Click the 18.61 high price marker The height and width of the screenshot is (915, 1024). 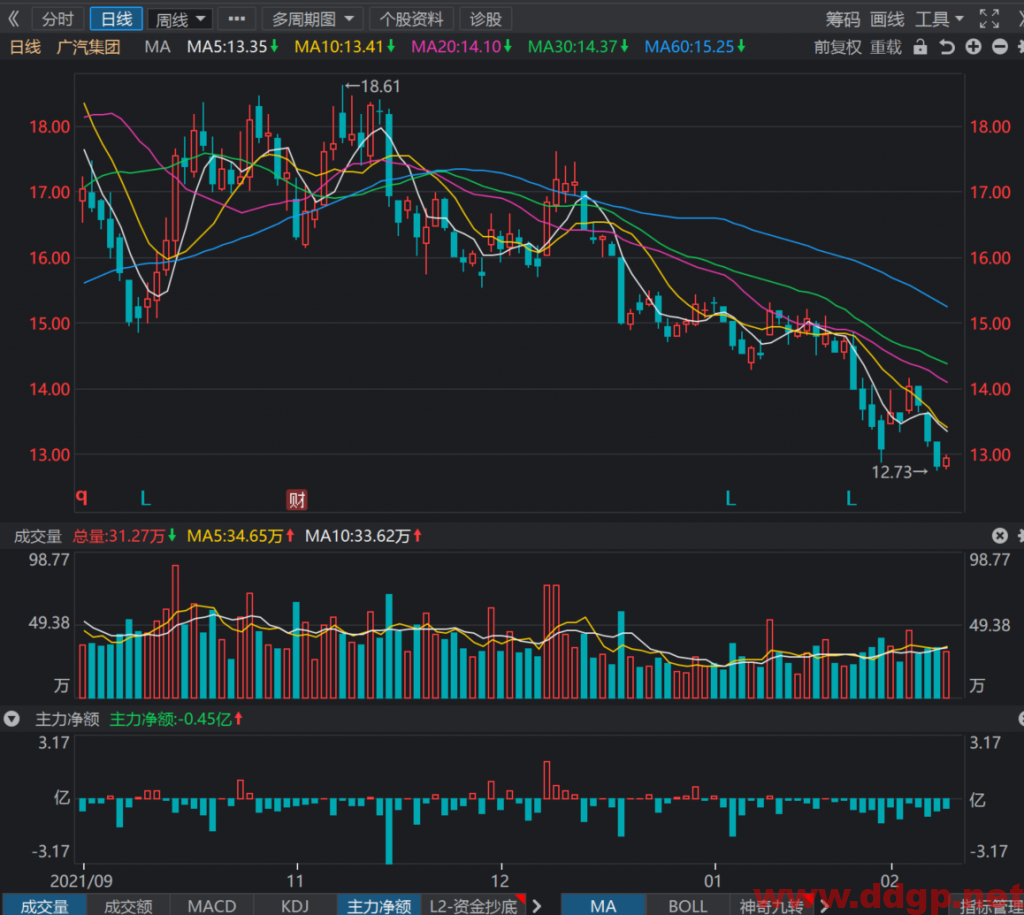pos(373,86)
